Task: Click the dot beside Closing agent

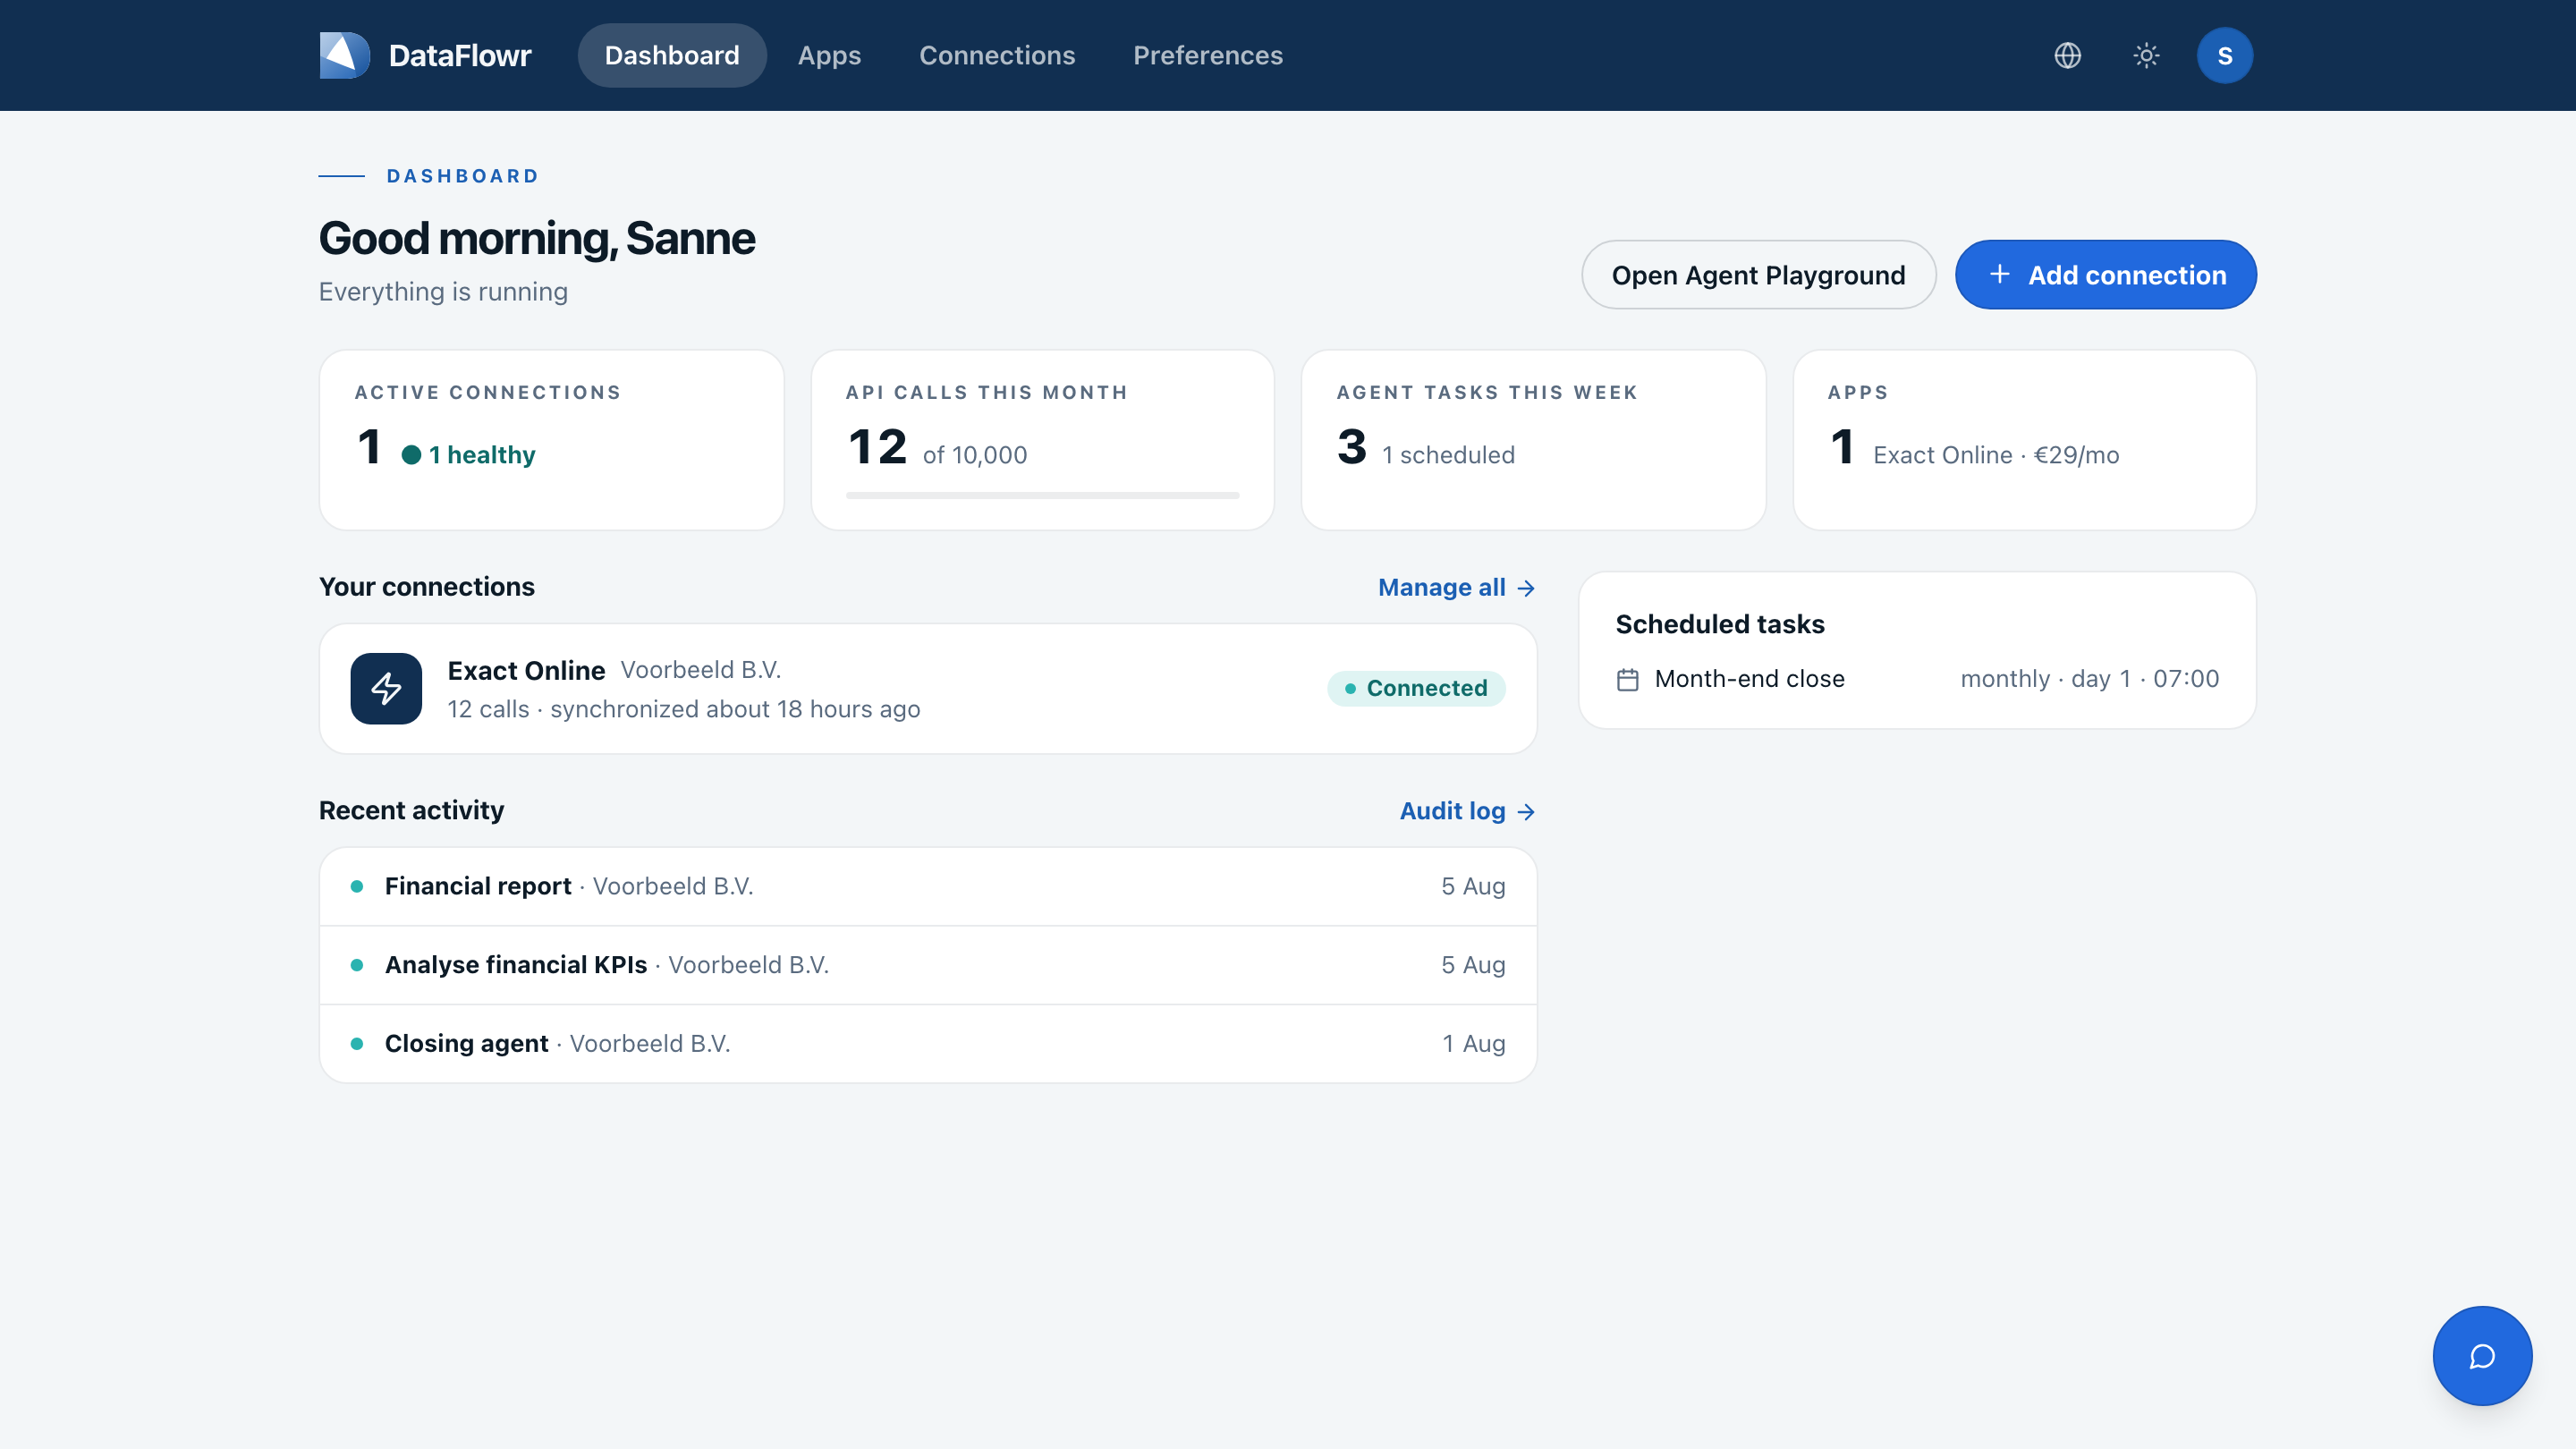Action: tap(357, 1043)
